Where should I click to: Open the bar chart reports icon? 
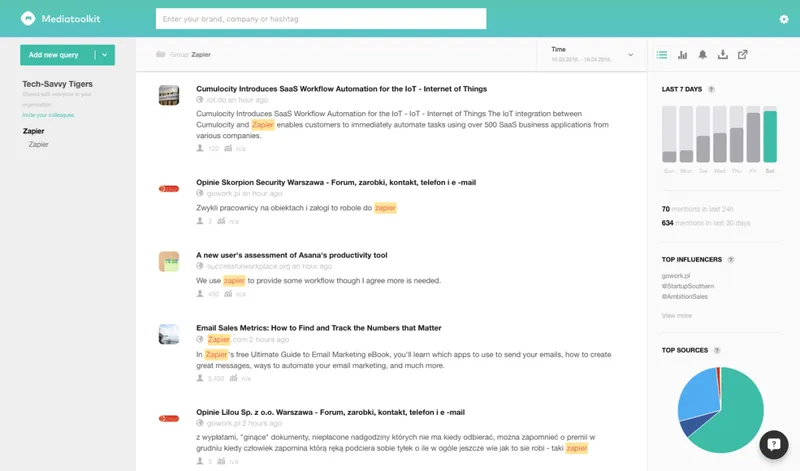point(682,55)
